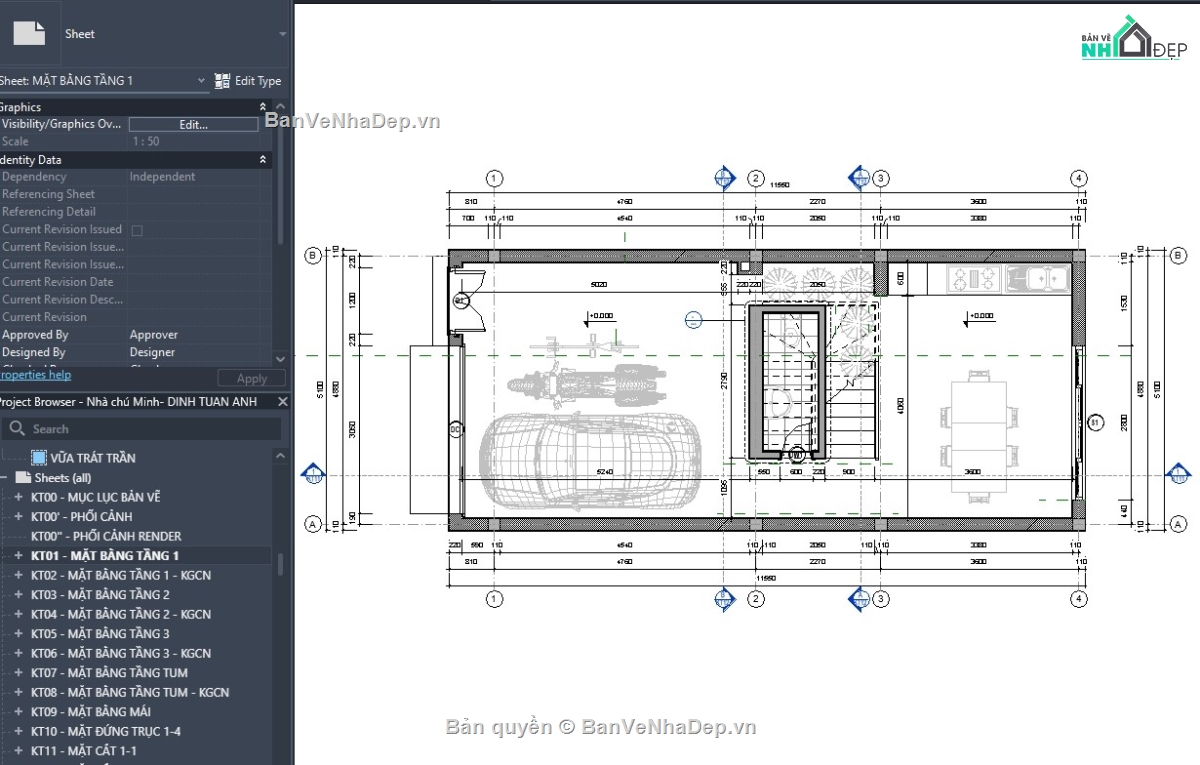Image resolution: width=1200 pixels, height=765 pixels.
Task: Select KT00'' - PHỐI CẢNH RENDER sheet
Action: point(106,536)
